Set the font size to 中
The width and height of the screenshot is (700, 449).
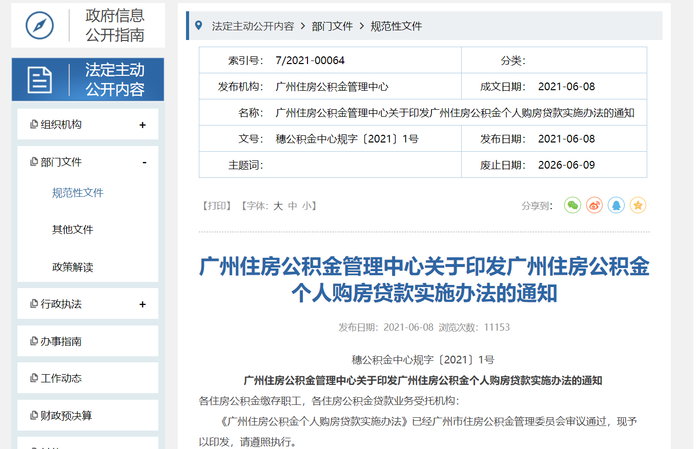(292, 206)
